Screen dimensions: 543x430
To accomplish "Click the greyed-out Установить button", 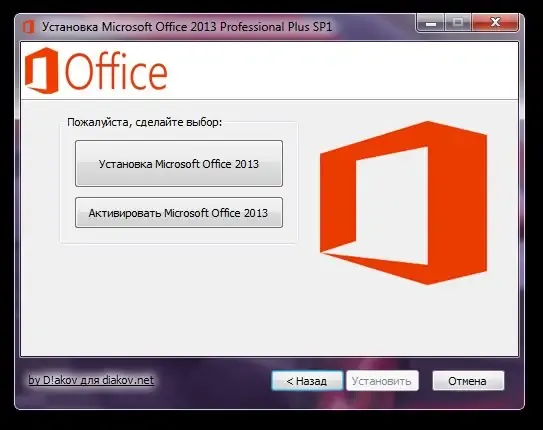I will (x=382, y=381).
